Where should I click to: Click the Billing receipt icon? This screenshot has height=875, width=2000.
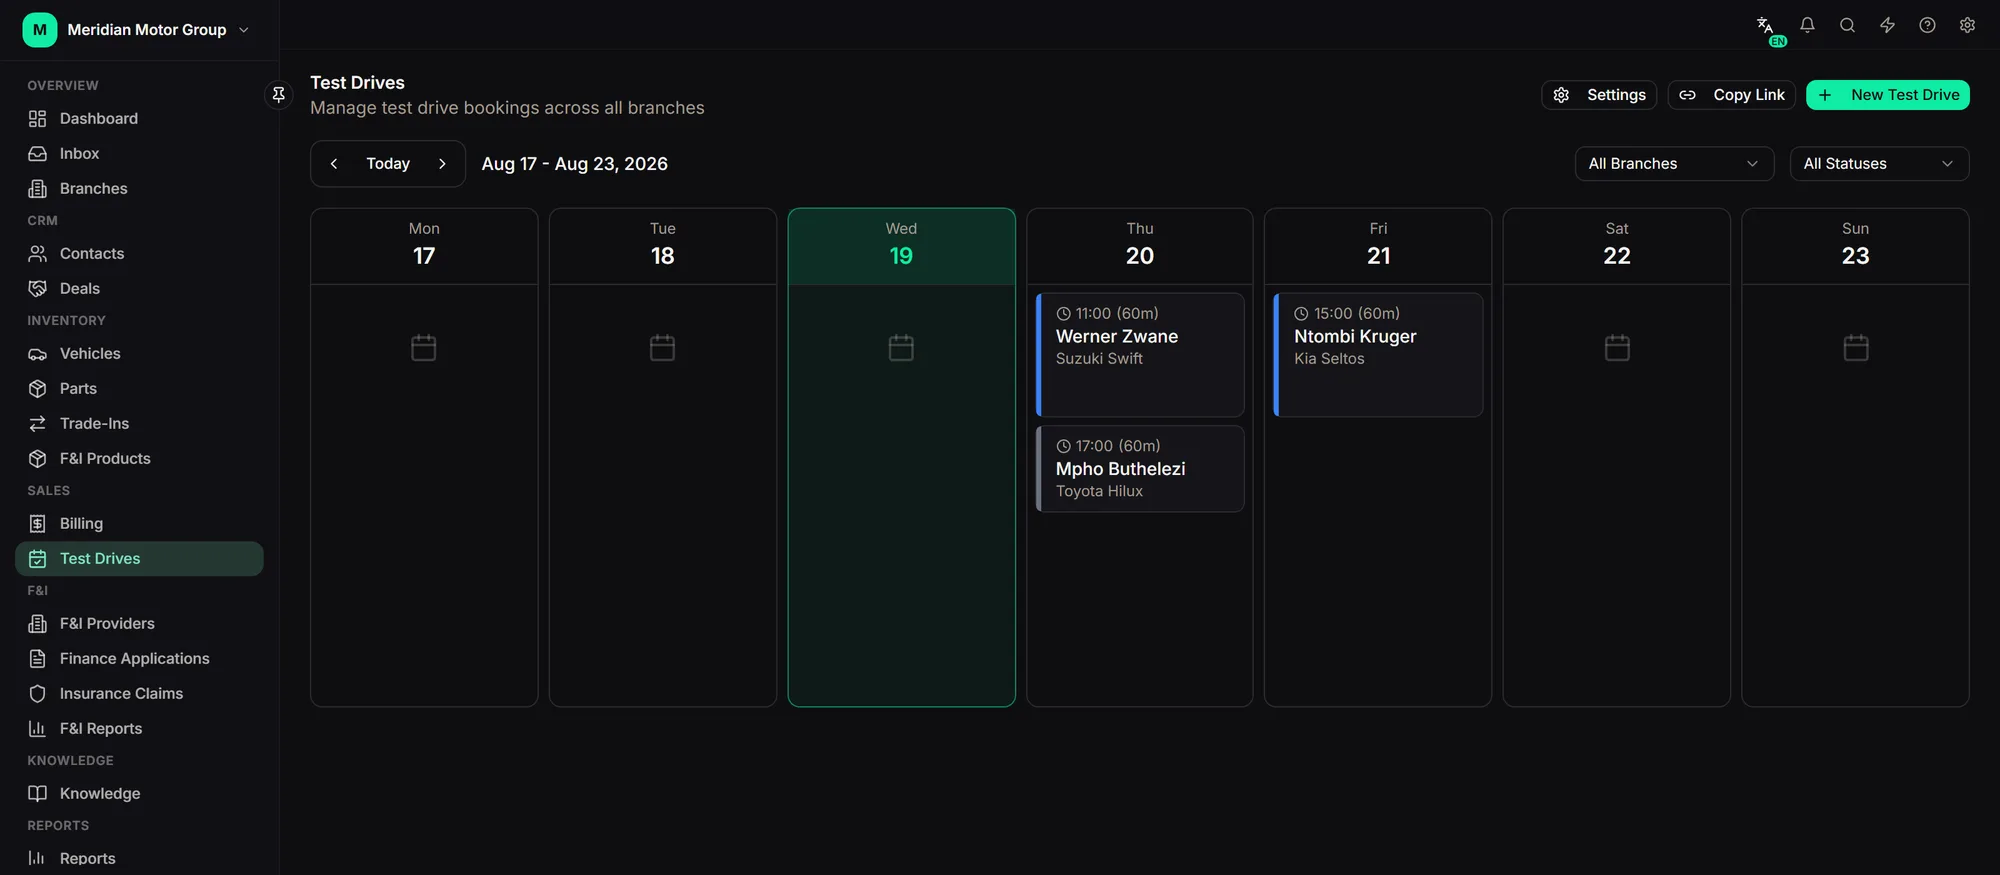(x=37, y=524)
